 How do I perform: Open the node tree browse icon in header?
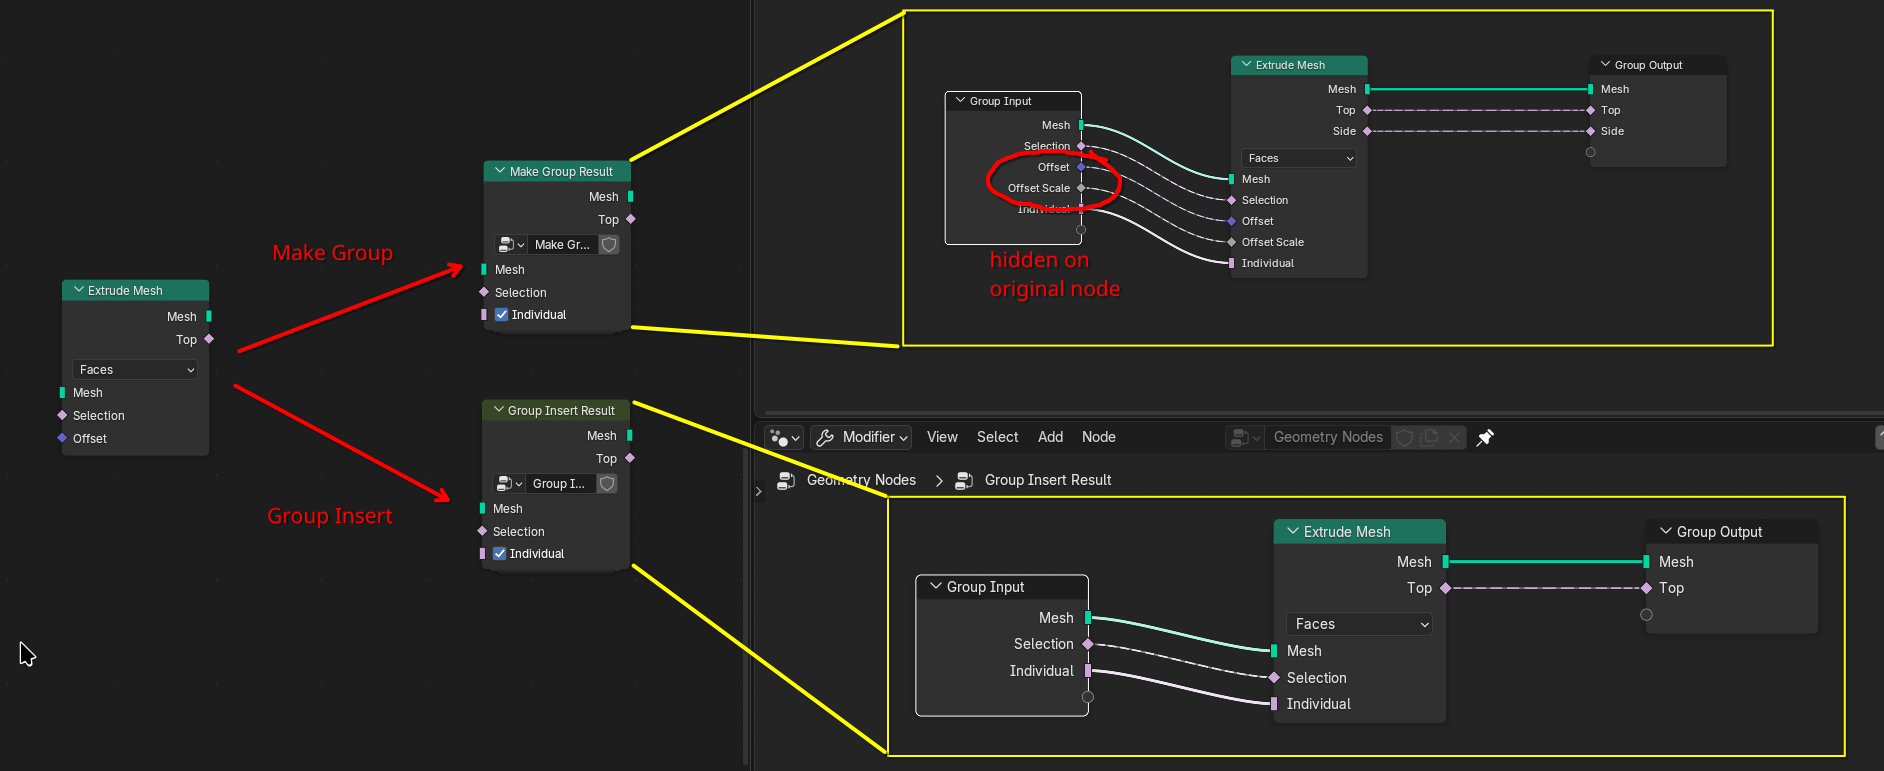pos(1245,437)
